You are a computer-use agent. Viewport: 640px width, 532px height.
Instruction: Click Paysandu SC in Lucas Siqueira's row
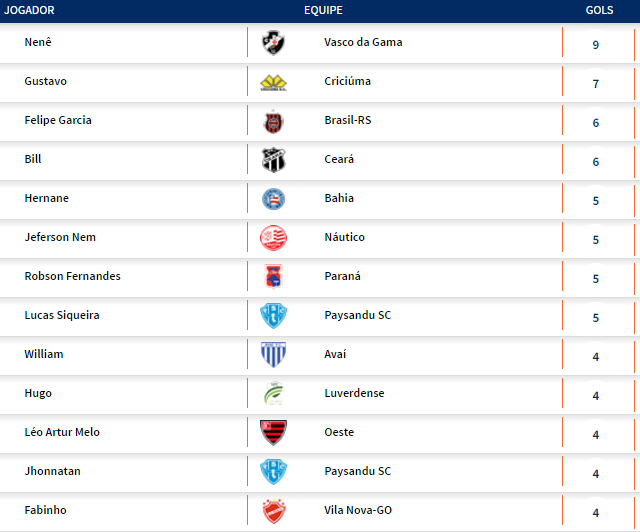click(x=357, y=316)
